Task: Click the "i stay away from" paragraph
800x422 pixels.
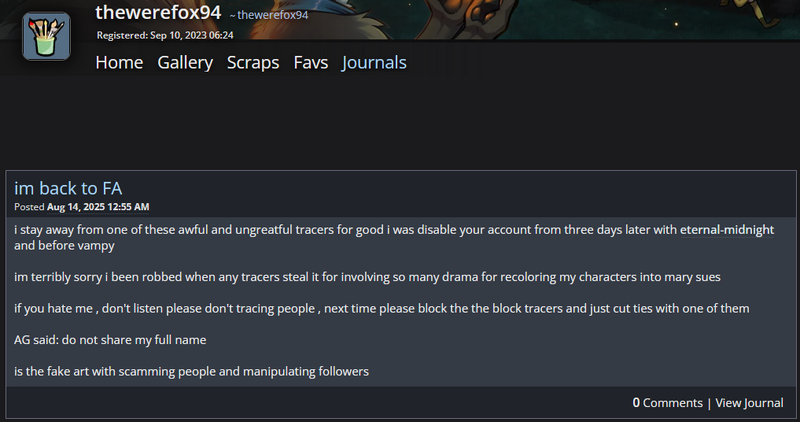Action: pos(340,230)
